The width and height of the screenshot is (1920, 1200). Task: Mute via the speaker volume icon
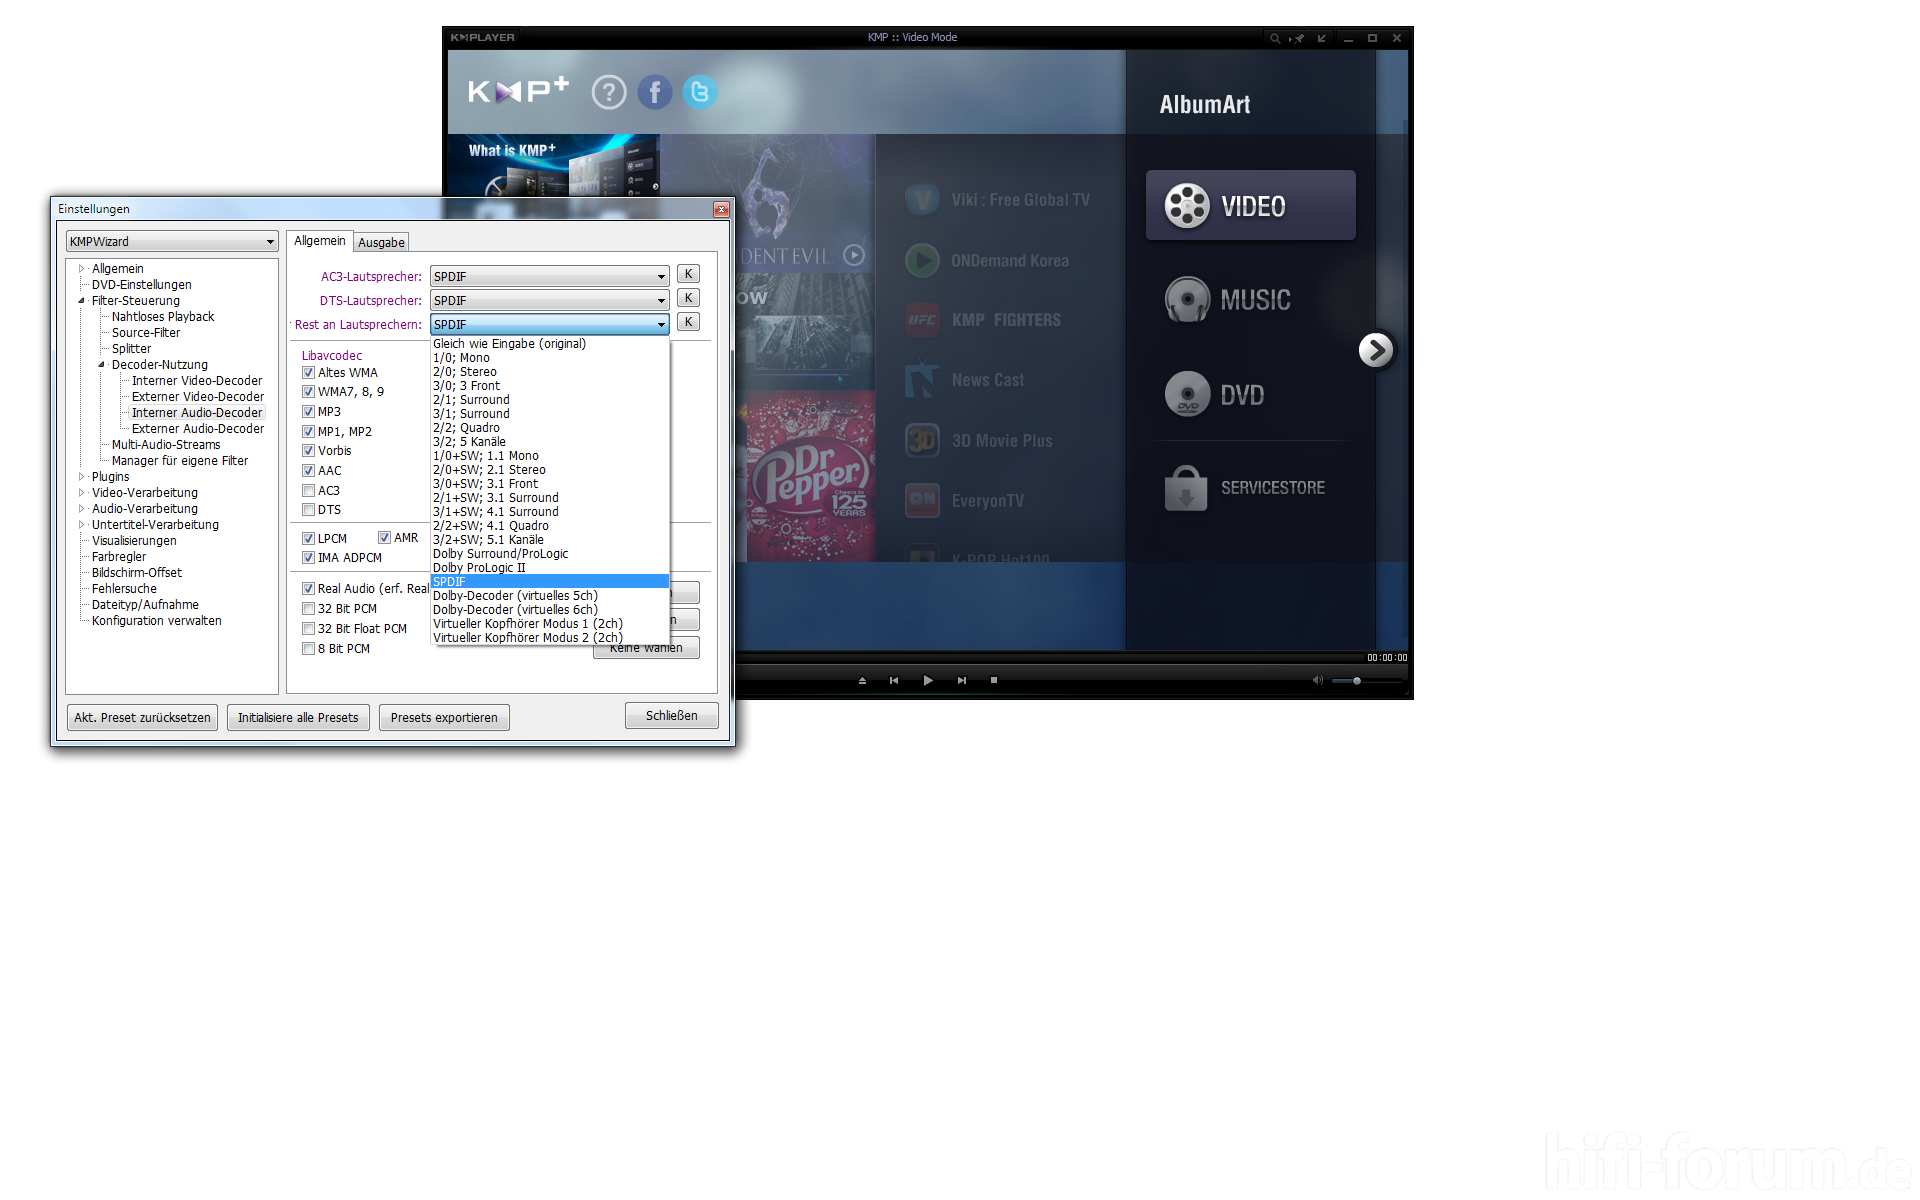(x=1318, y=680)
